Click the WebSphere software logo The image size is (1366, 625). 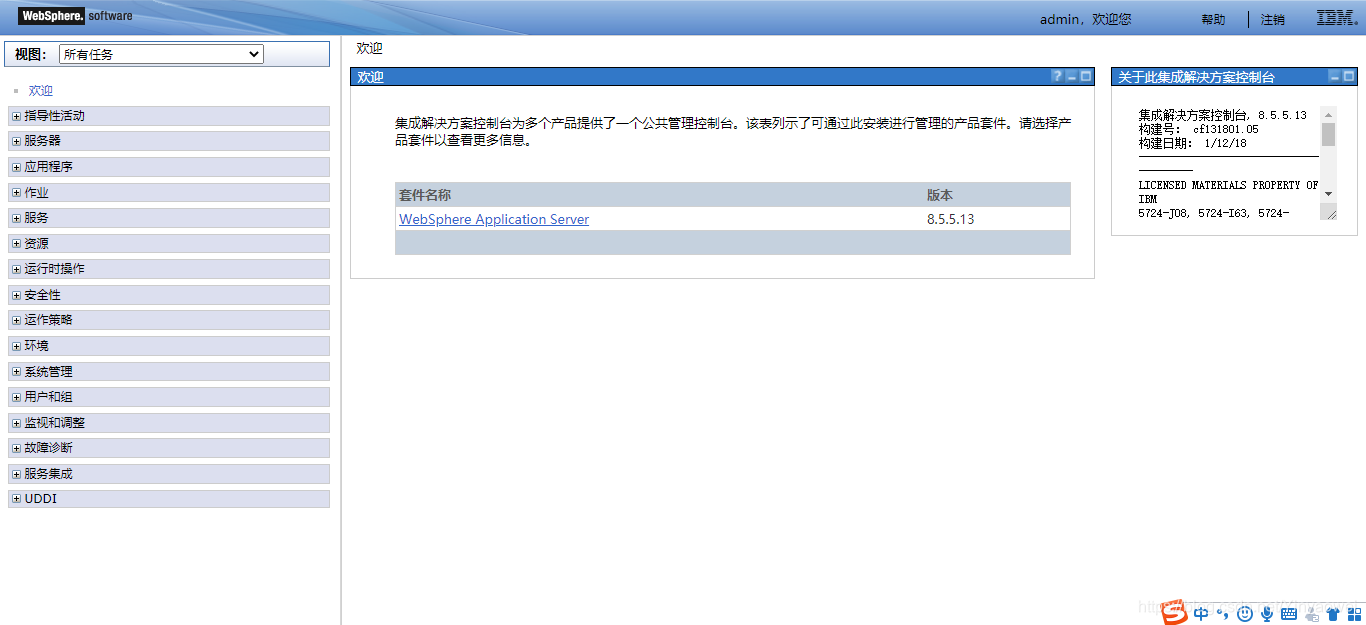click(x=76, y=16)
